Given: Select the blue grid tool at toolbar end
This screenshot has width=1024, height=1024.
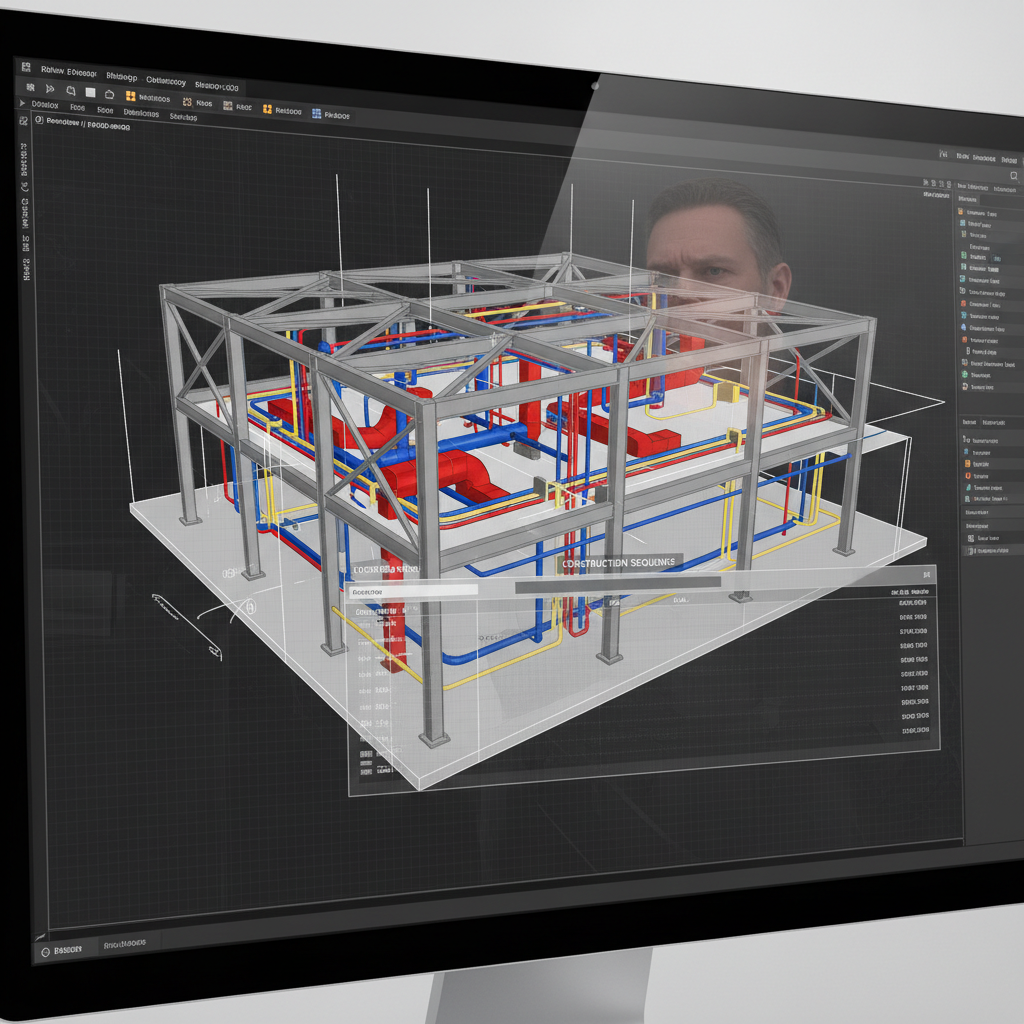Looking at the screenshot, I should [330, 114].
